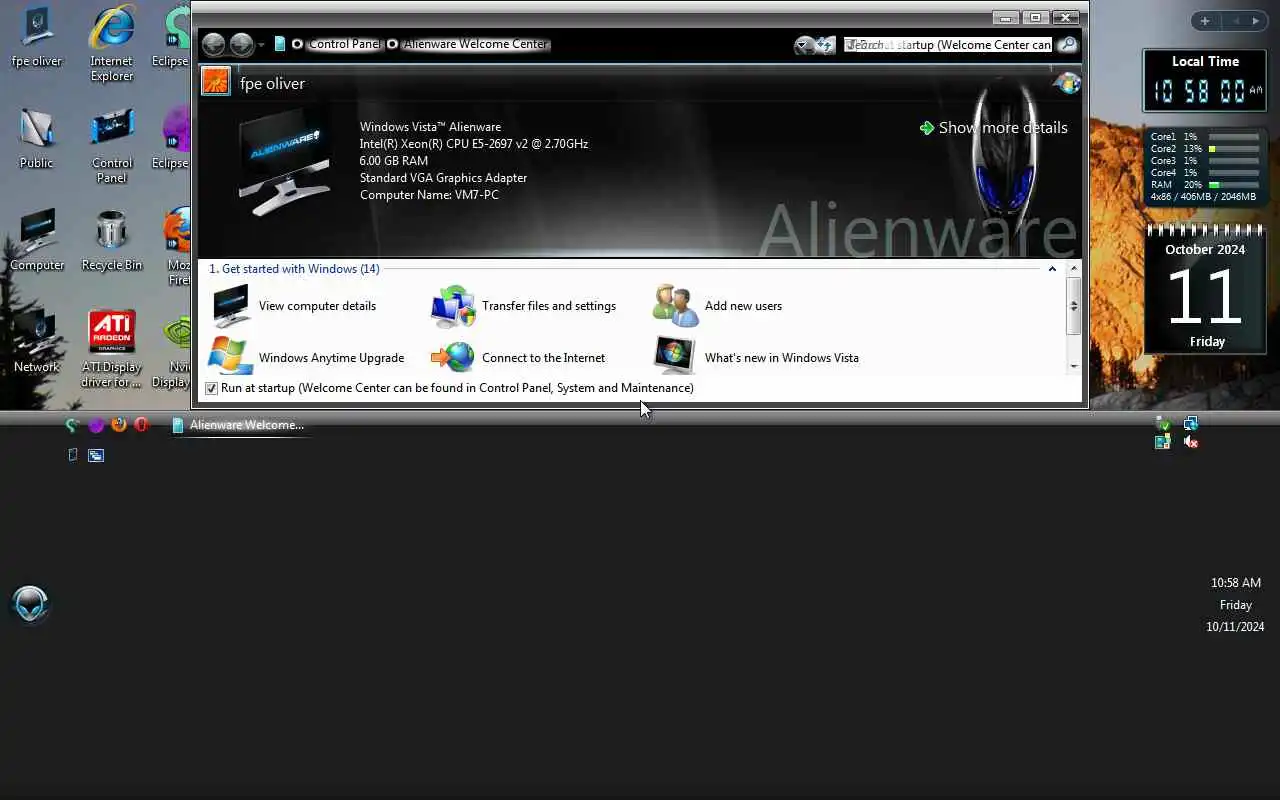Launch Firefox from quick launch bar
The height and width of the screenshot is (800, 1280).
pos(119,425)
